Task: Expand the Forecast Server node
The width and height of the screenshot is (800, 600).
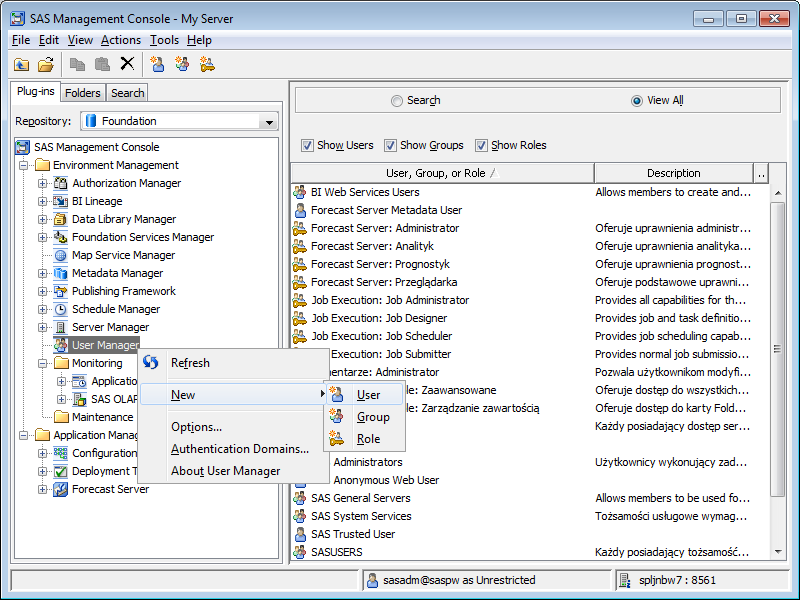Action: [43, 489]
